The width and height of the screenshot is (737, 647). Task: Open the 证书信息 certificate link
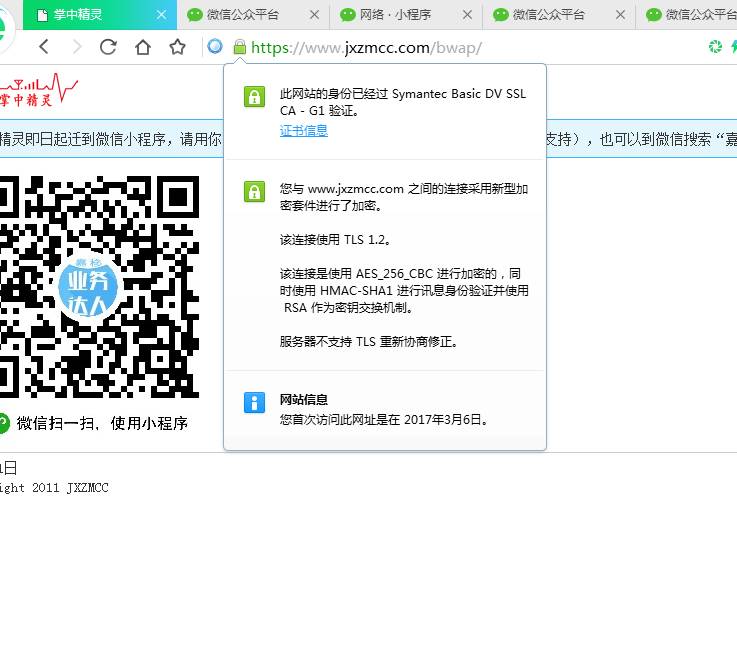[304, 130]
